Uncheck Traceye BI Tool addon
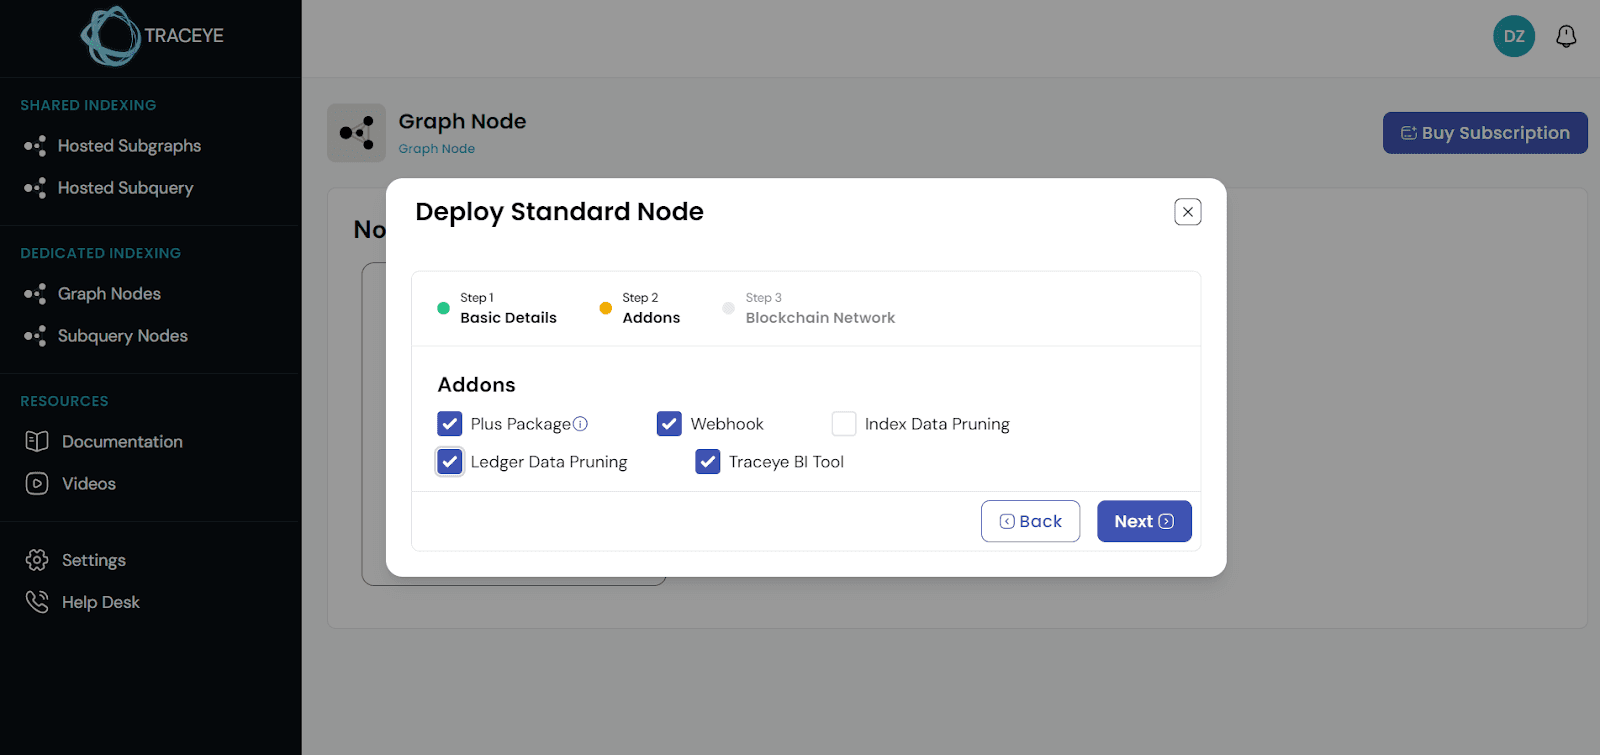Viewport: 1600px width, 755px height. (x=708, y=462)
